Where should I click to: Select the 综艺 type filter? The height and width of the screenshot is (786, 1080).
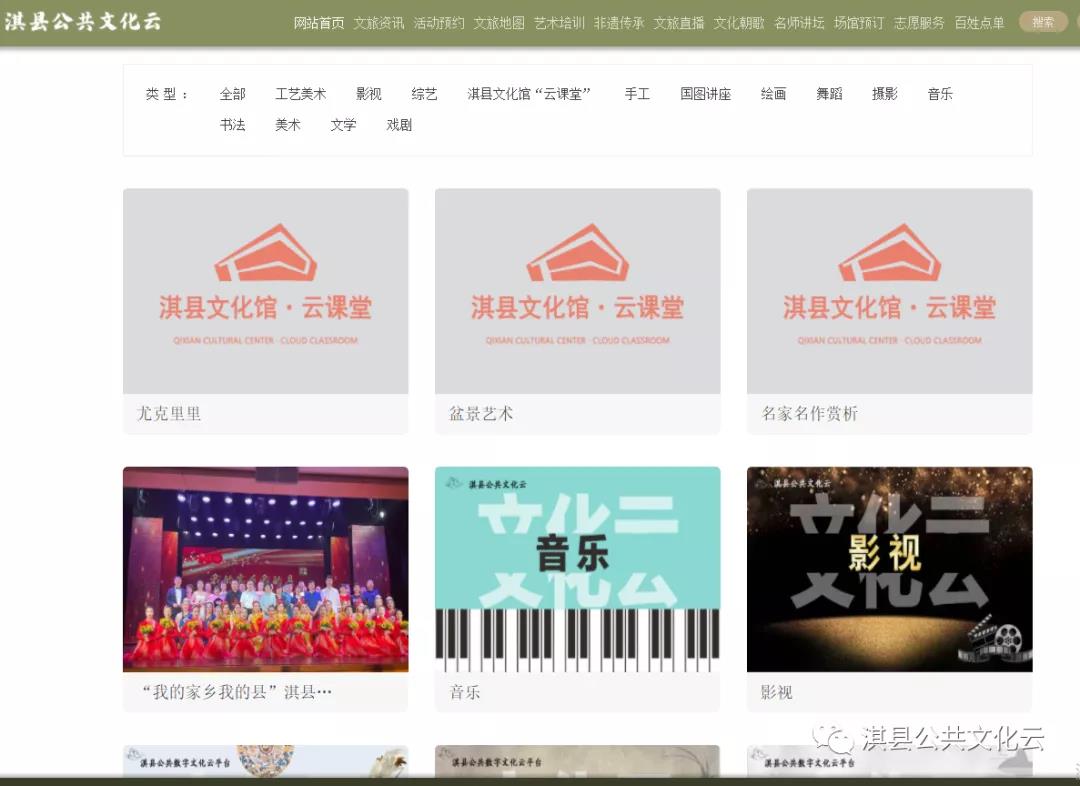pyautogui.click(x=424, y=94)
